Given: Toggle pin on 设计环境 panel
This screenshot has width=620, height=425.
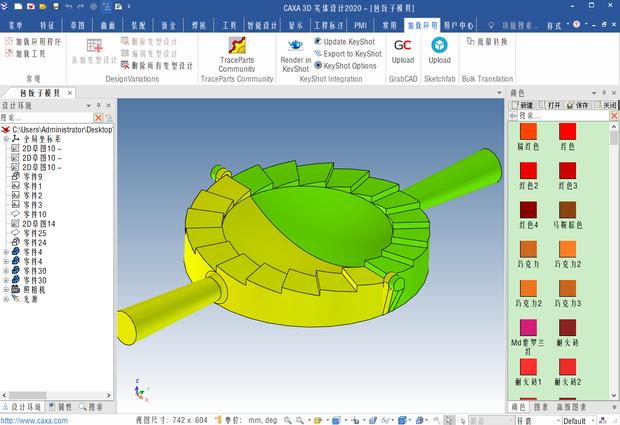Looking at the screenshot, I should [x=99, y=106].
